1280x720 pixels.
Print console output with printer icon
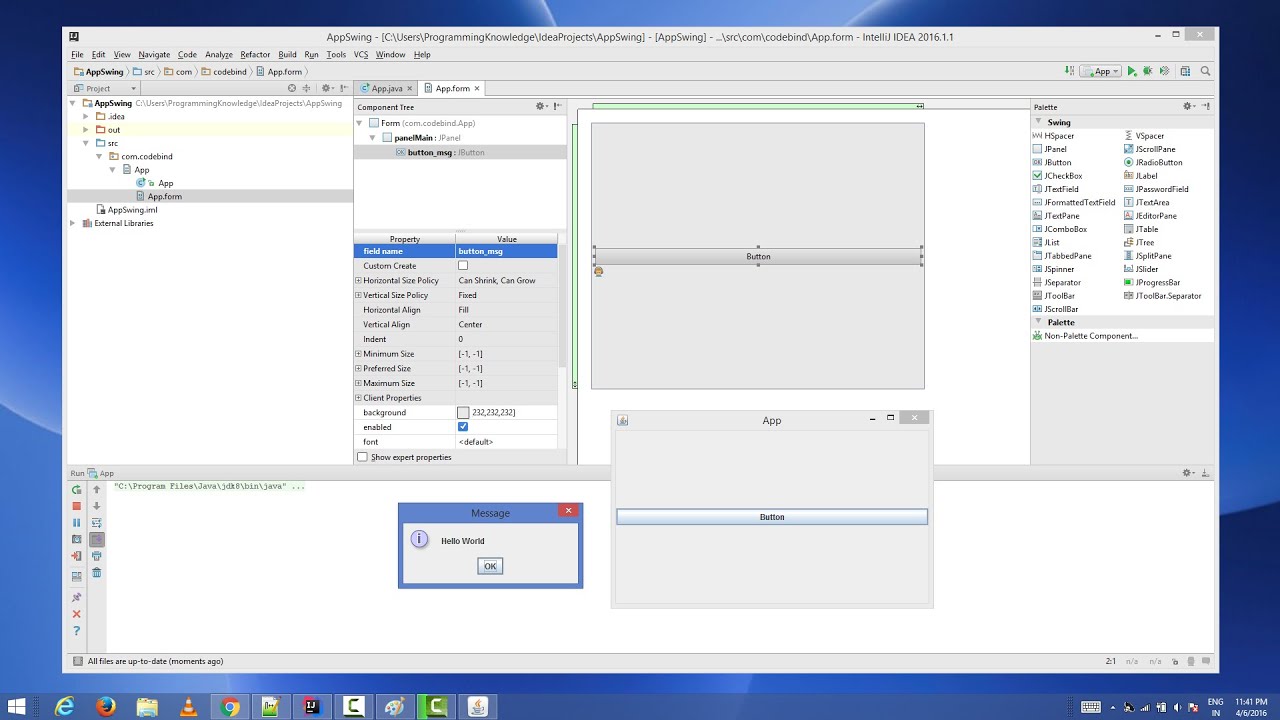click(x=96, y=556)
